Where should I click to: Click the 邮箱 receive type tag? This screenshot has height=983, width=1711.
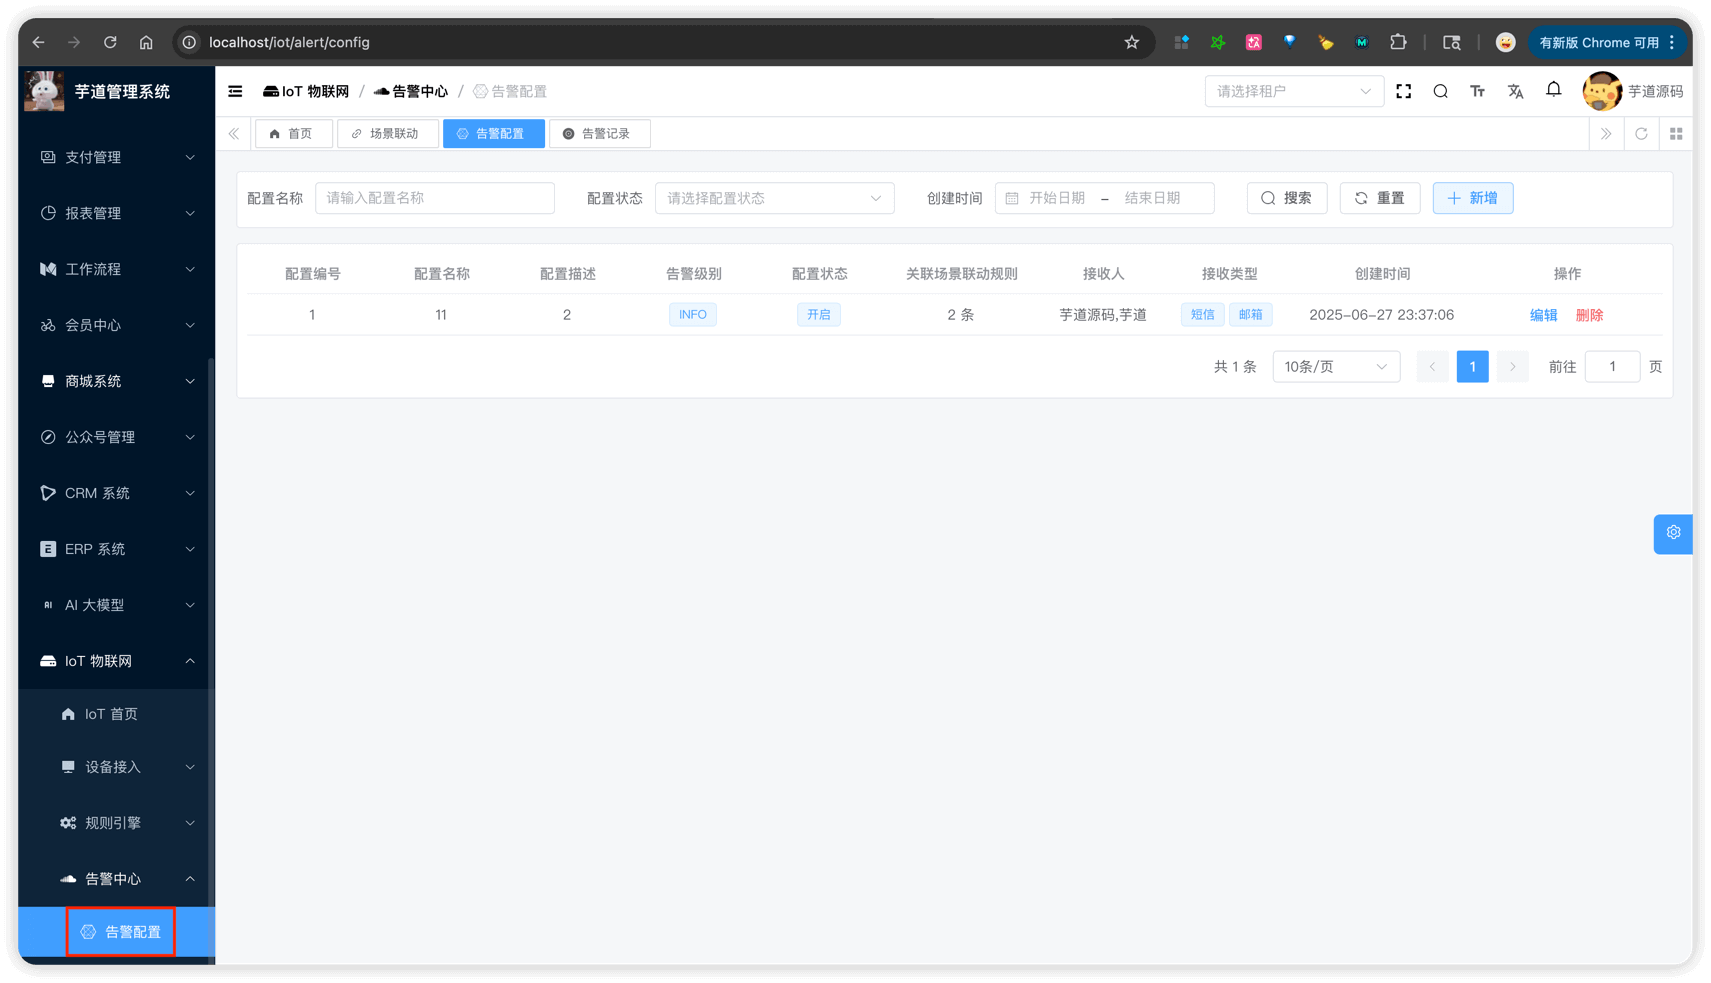(1251, 314)
